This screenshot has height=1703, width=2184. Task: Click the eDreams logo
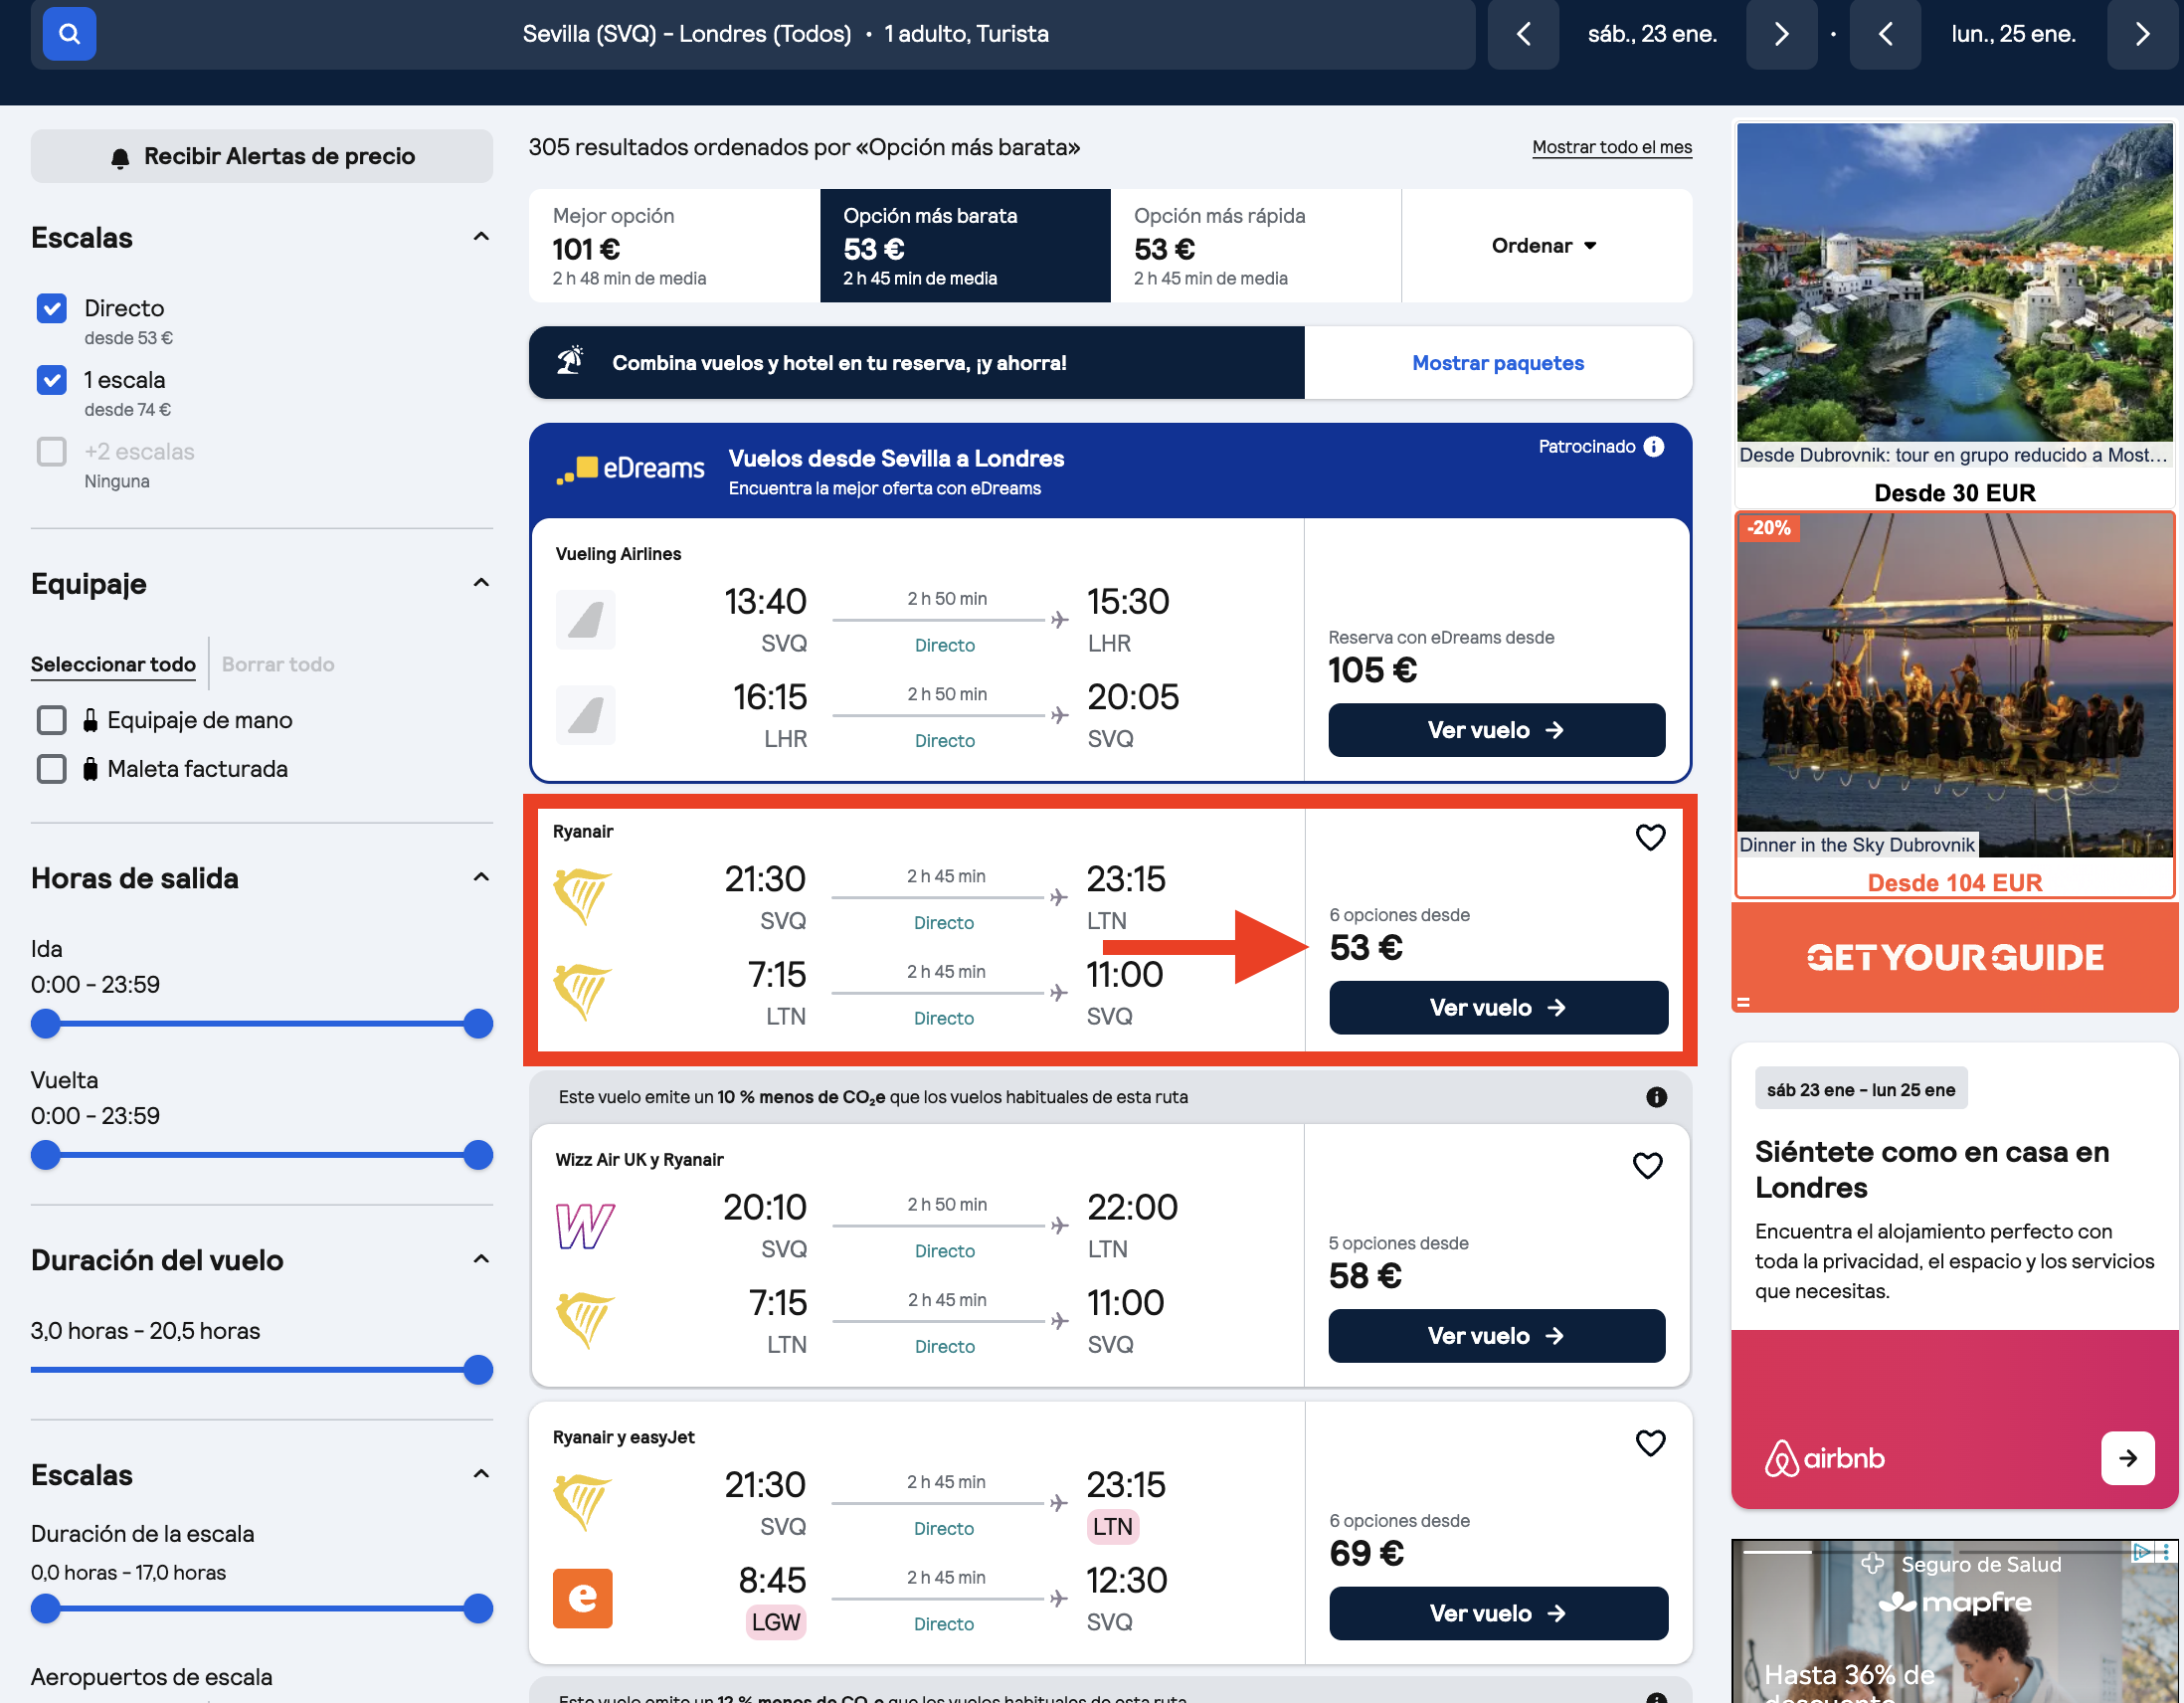point(630,469)
